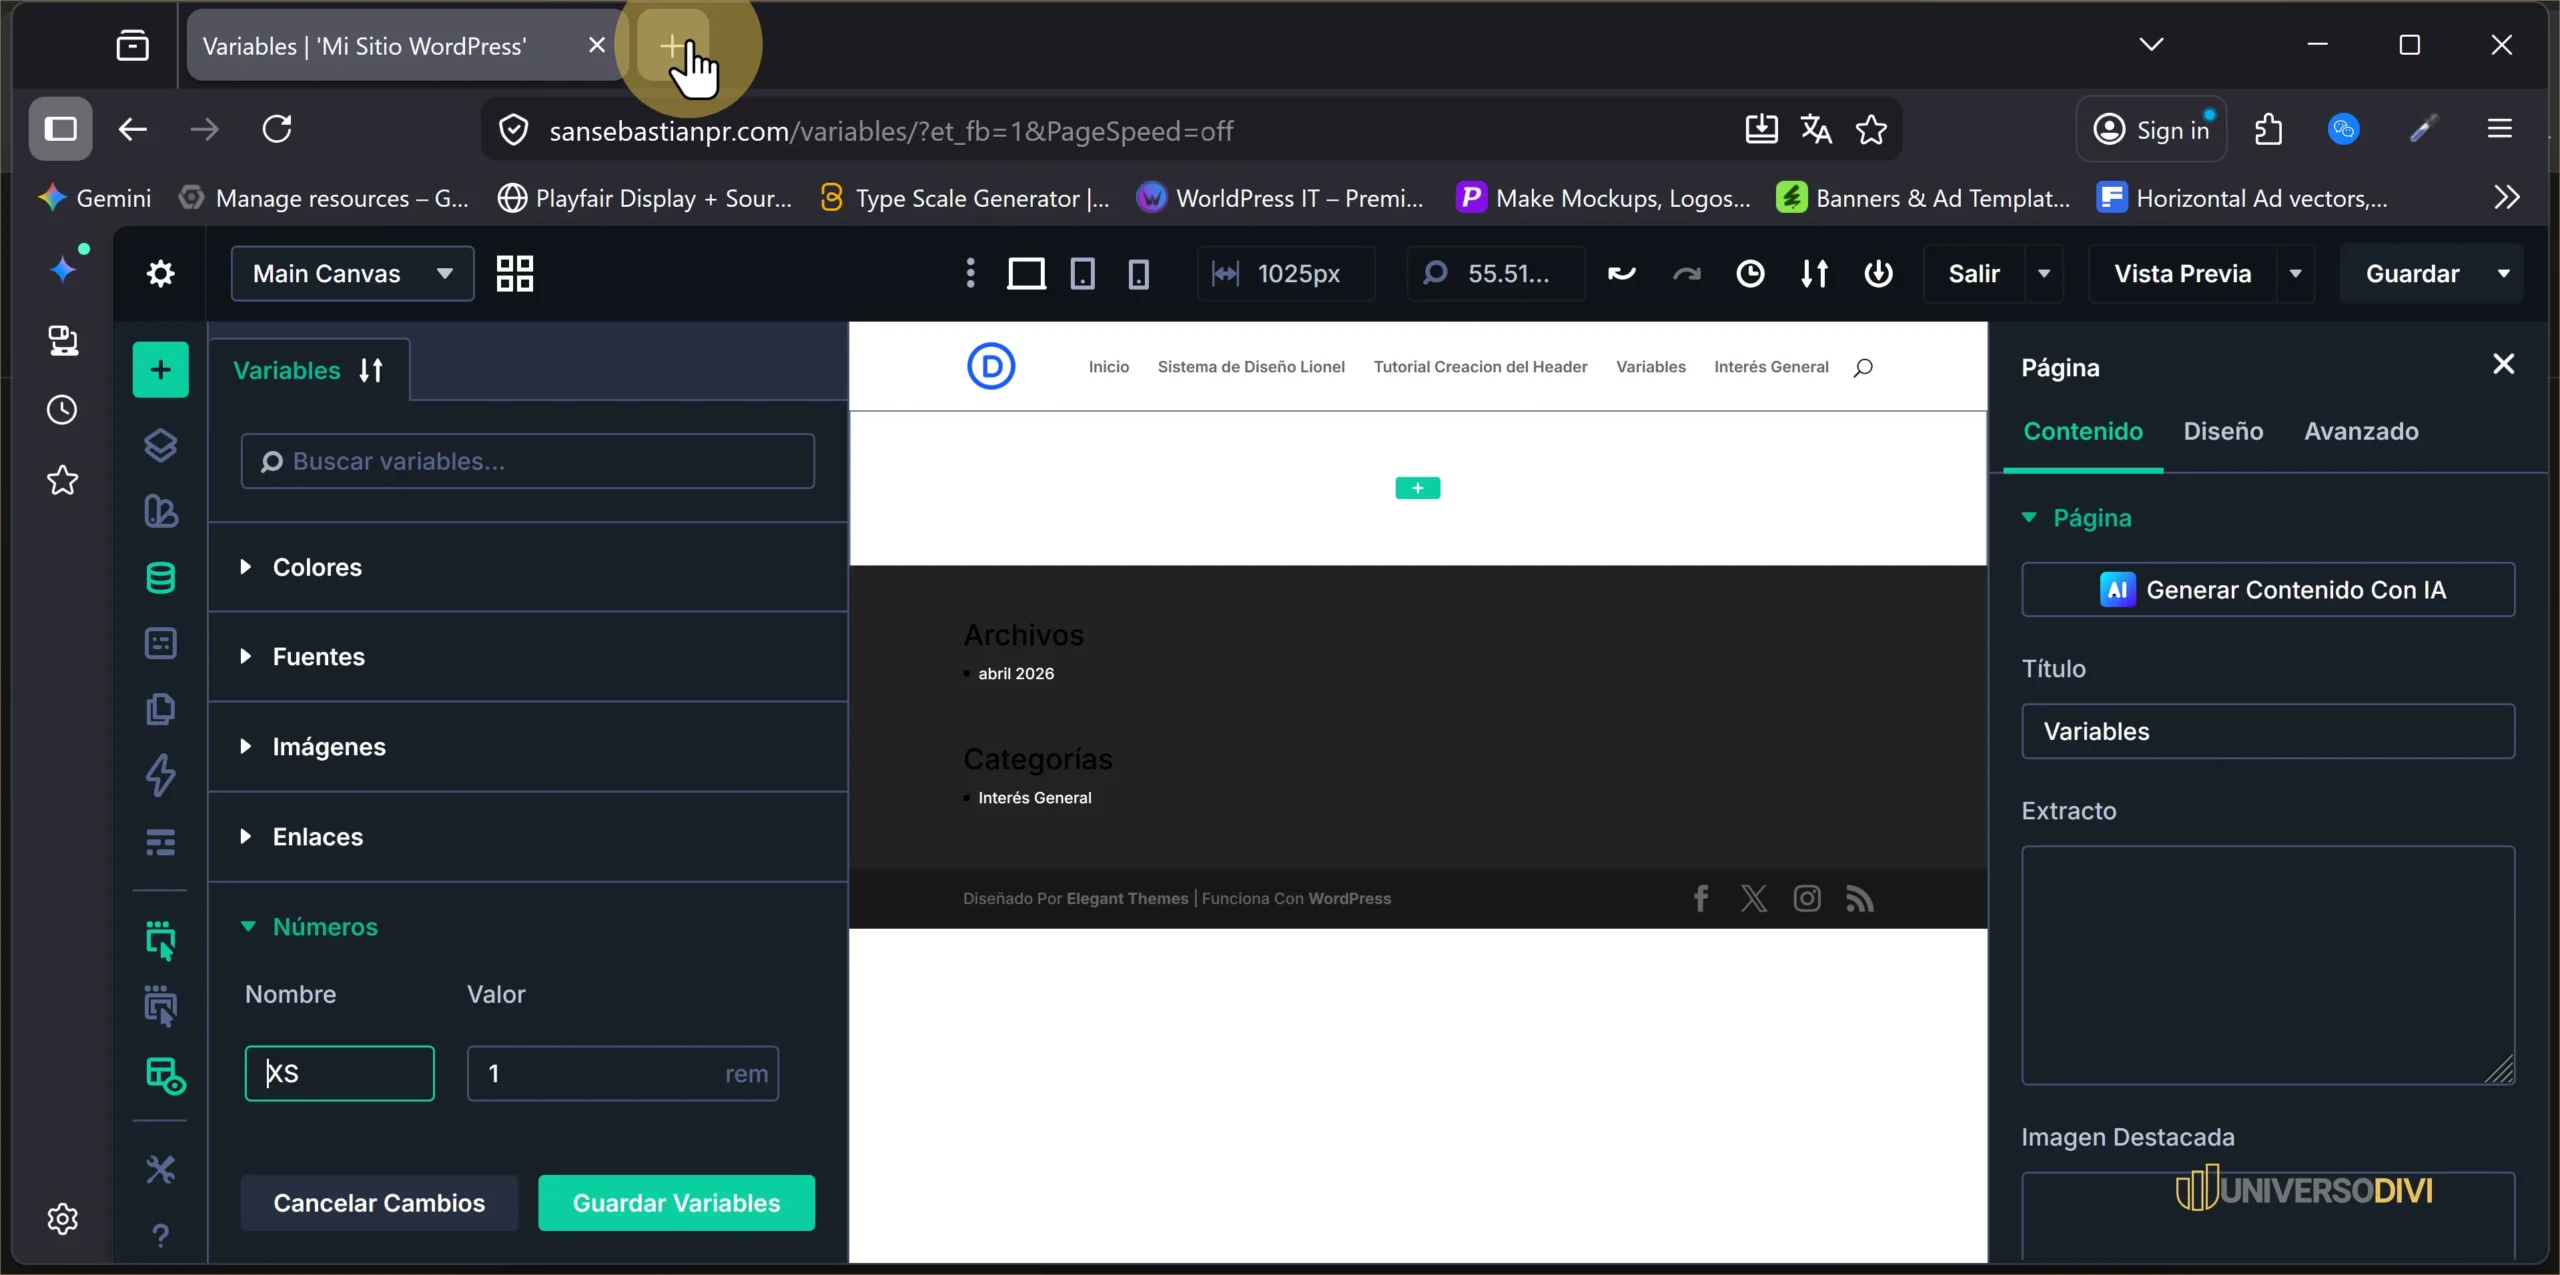The height and width of the screenshot is (1275, 2560).
Task: Click the Guardar Variables button
Action: 676,1203
